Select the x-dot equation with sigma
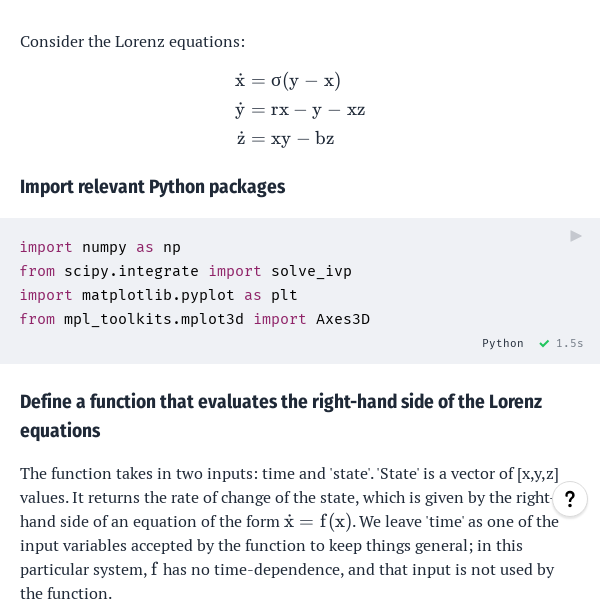600x600 pixels. click(288, 81)
